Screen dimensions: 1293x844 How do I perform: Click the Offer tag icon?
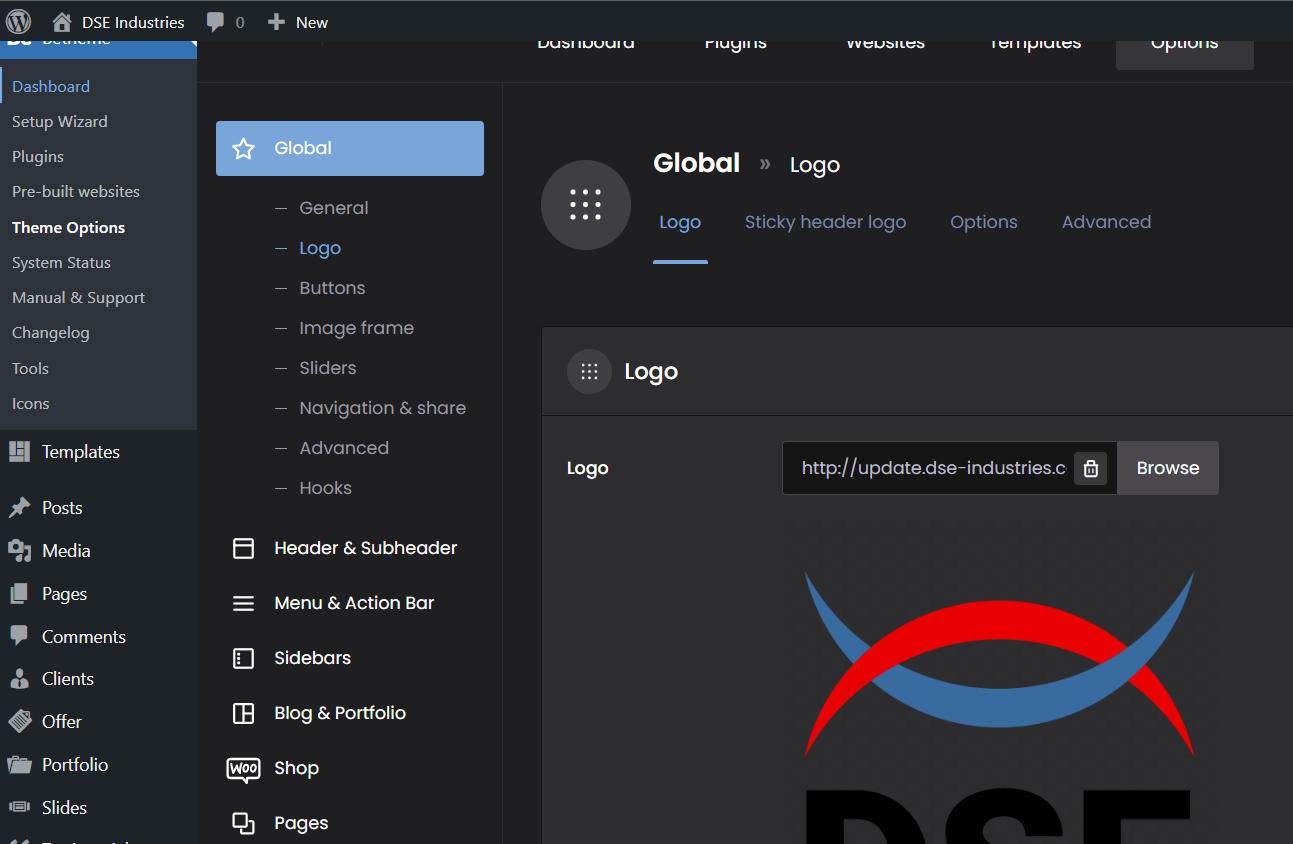click(x=19, y=721)
